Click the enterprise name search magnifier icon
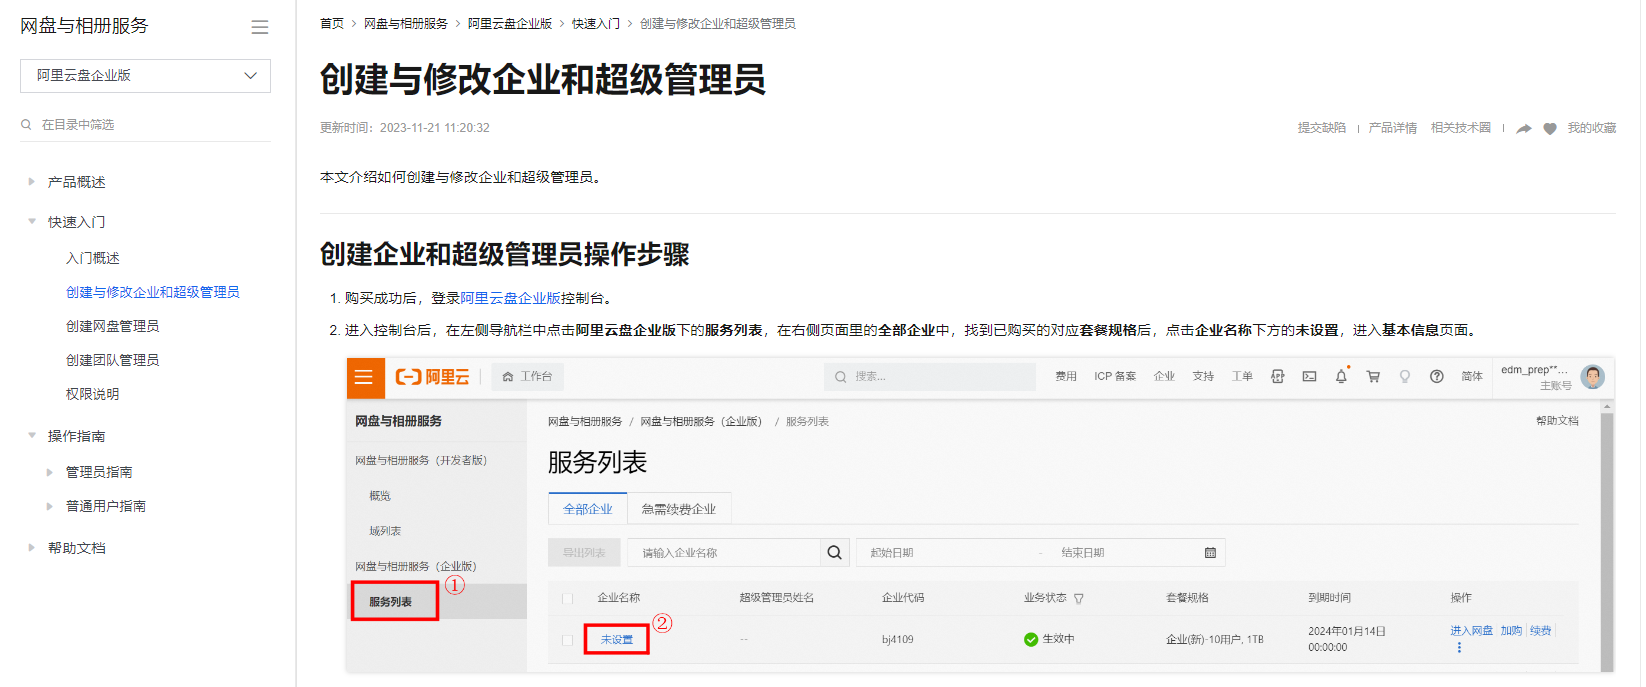Screen dimensions: 1646x687 (835, 553)
